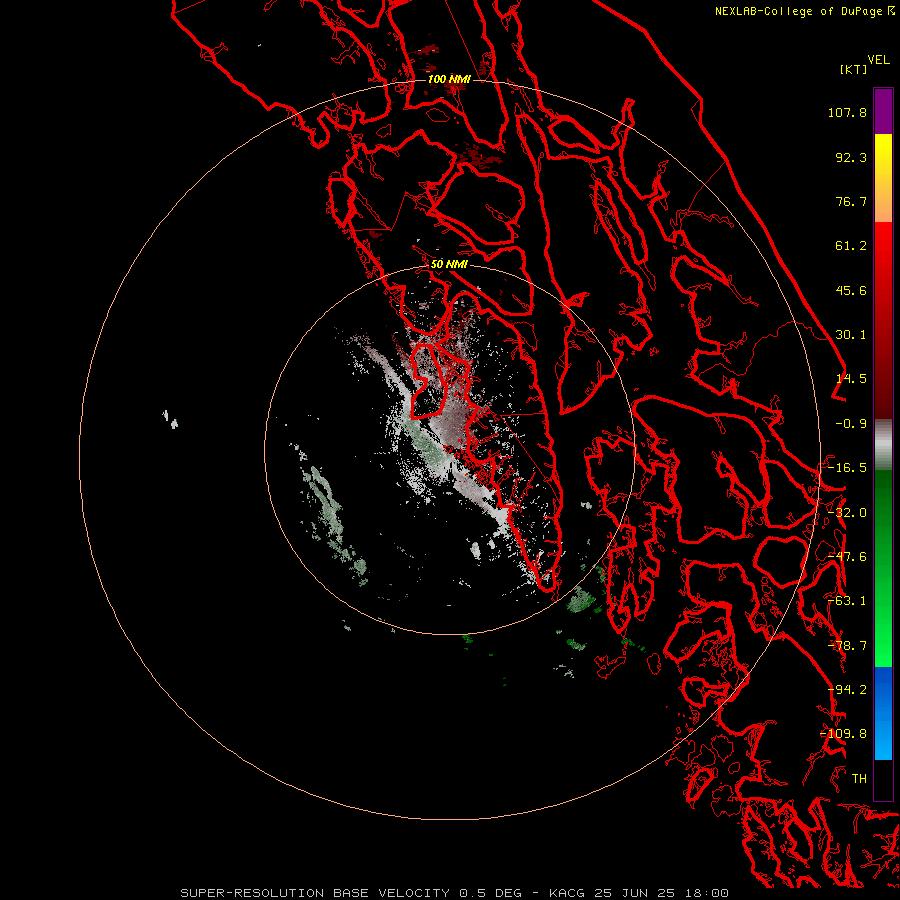Viewport: 900px width, 900px height.
Task: Click the -16.5 legend value
Action: (x=847, y=468)
